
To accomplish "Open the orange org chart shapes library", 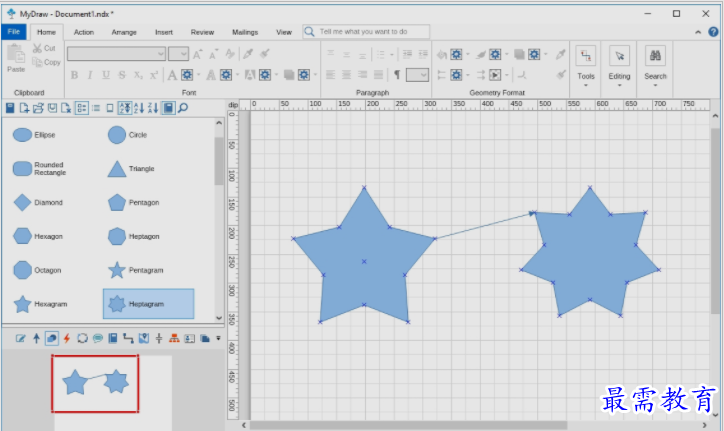I will click(174, 339).
